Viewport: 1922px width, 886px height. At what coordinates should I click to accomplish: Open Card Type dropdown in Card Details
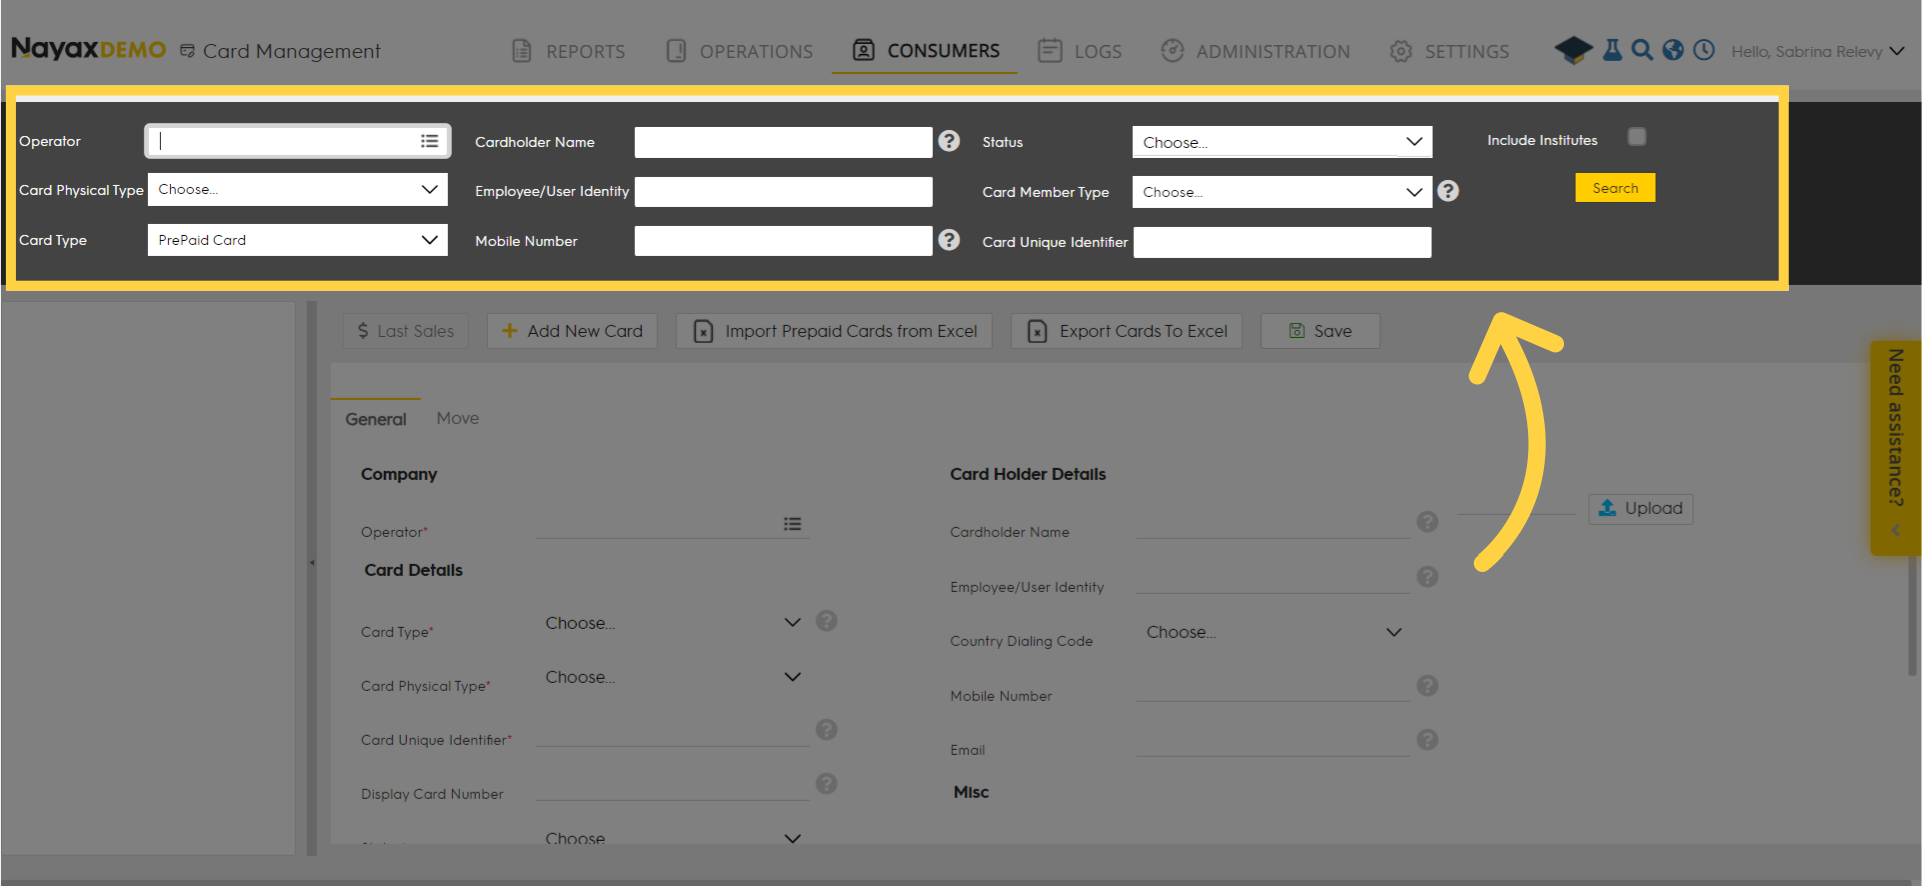(673, 623)
